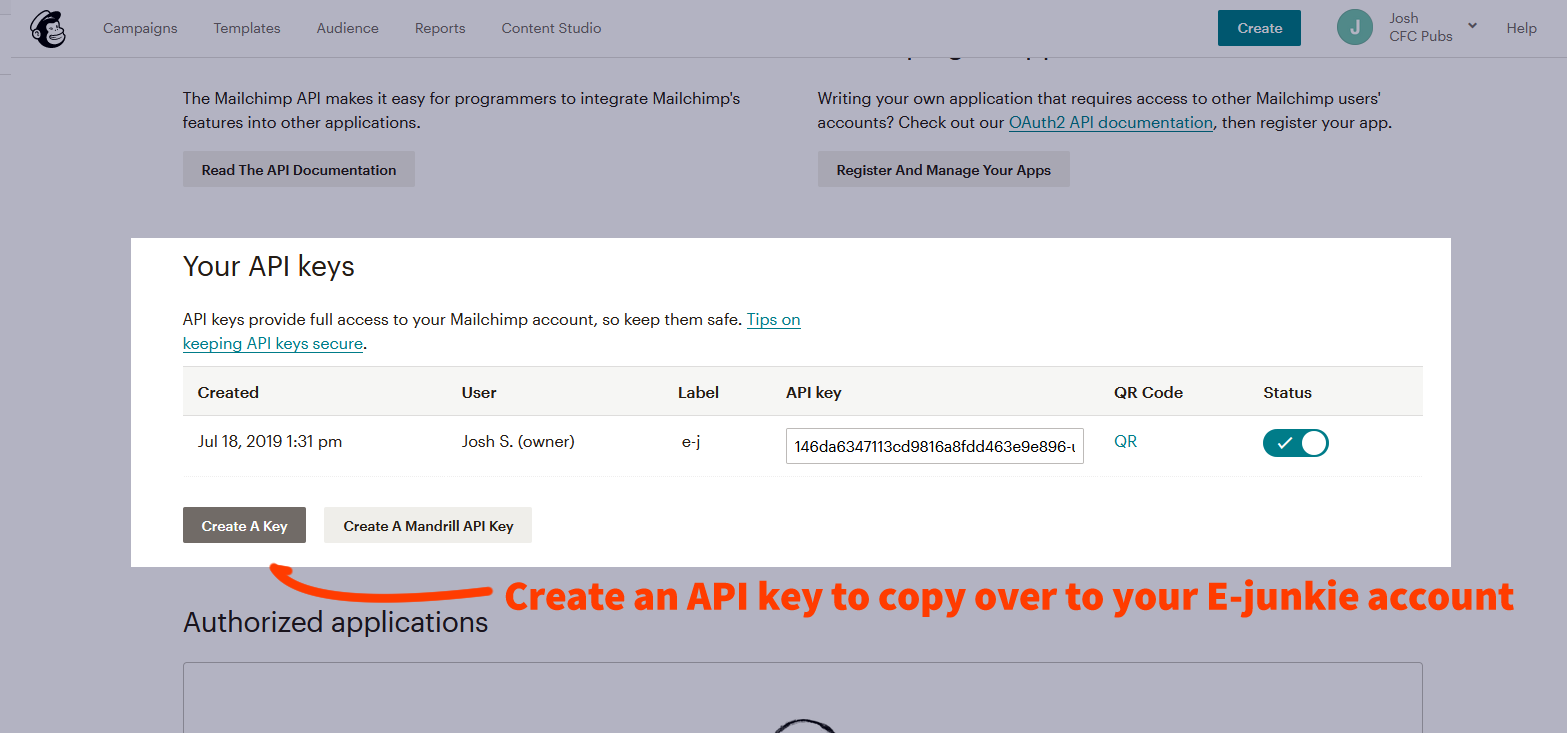Click Register And Manage Your Apps
The image size is (1567, 733).
(943, 170)
